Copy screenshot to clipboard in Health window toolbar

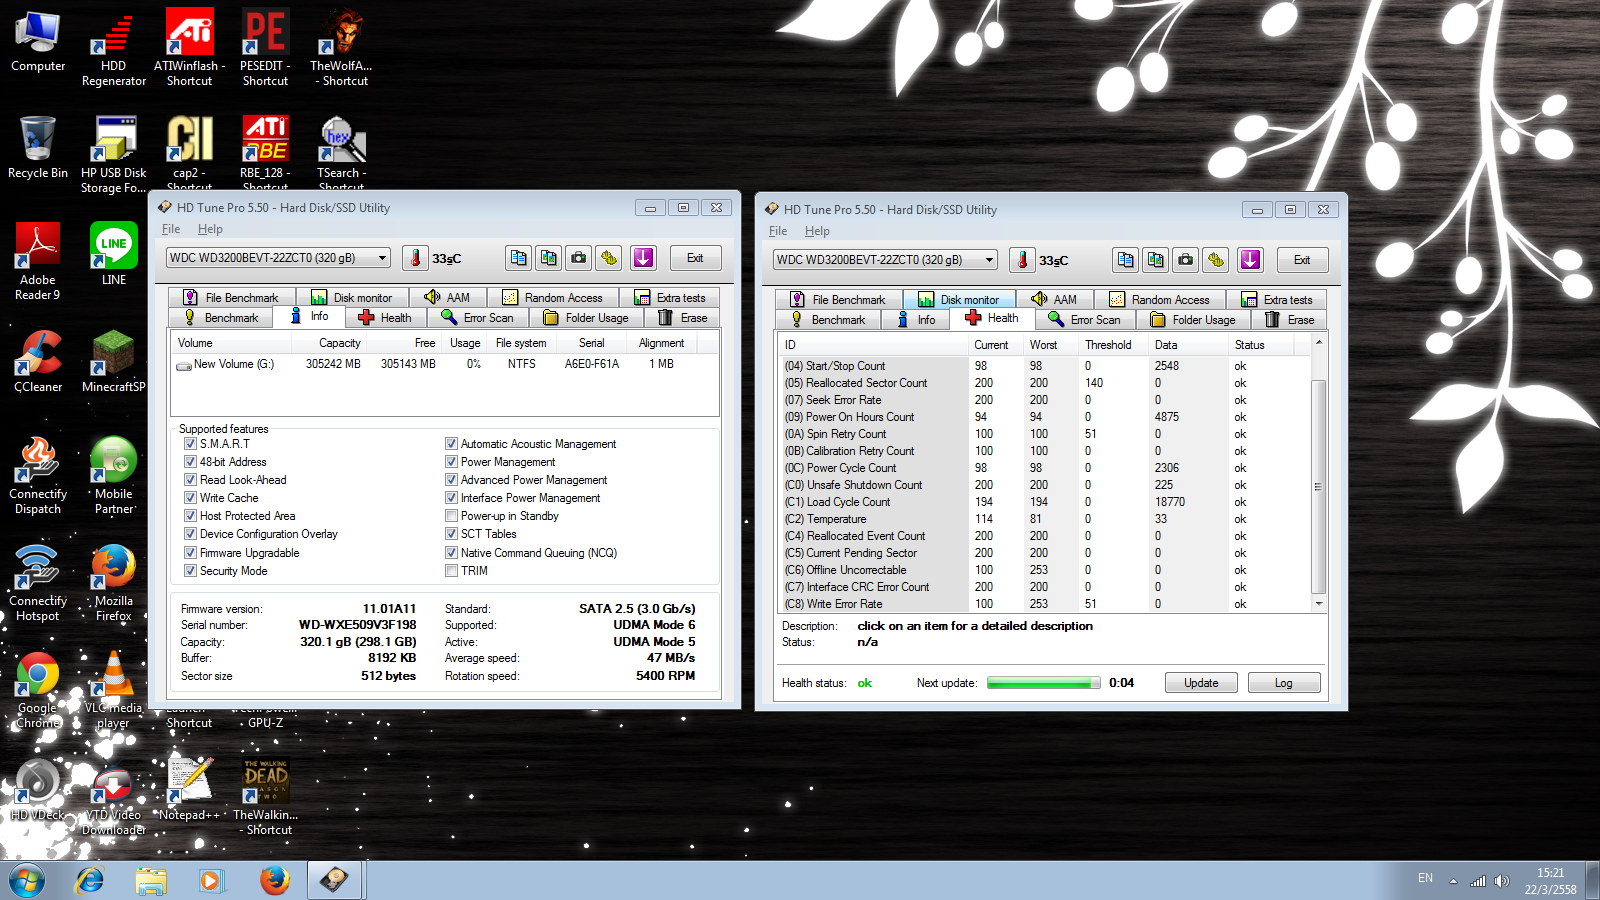pyautogui.click(x=1155, y=260)
